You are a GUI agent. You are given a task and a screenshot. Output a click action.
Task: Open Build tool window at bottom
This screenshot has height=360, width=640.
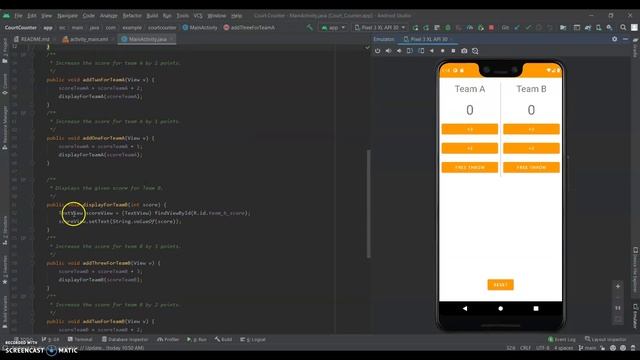[223, 339]
